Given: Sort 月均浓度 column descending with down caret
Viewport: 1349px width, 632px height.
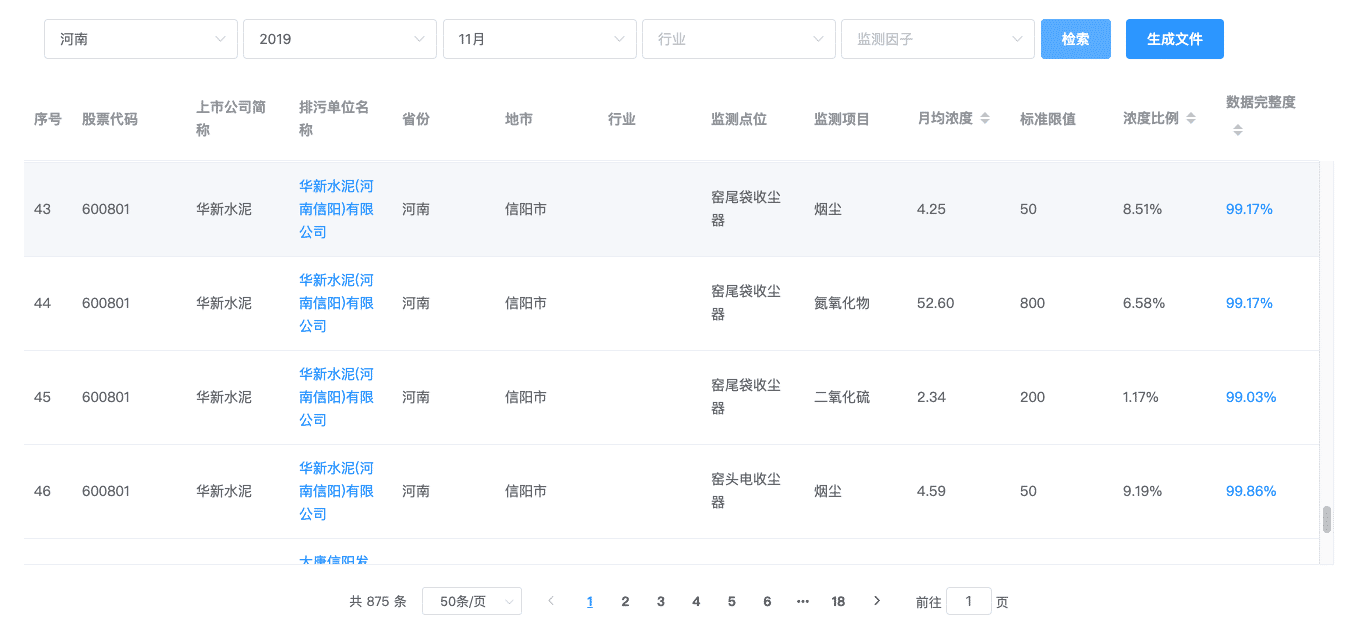Looking at the screenshot, I should 984,121.
